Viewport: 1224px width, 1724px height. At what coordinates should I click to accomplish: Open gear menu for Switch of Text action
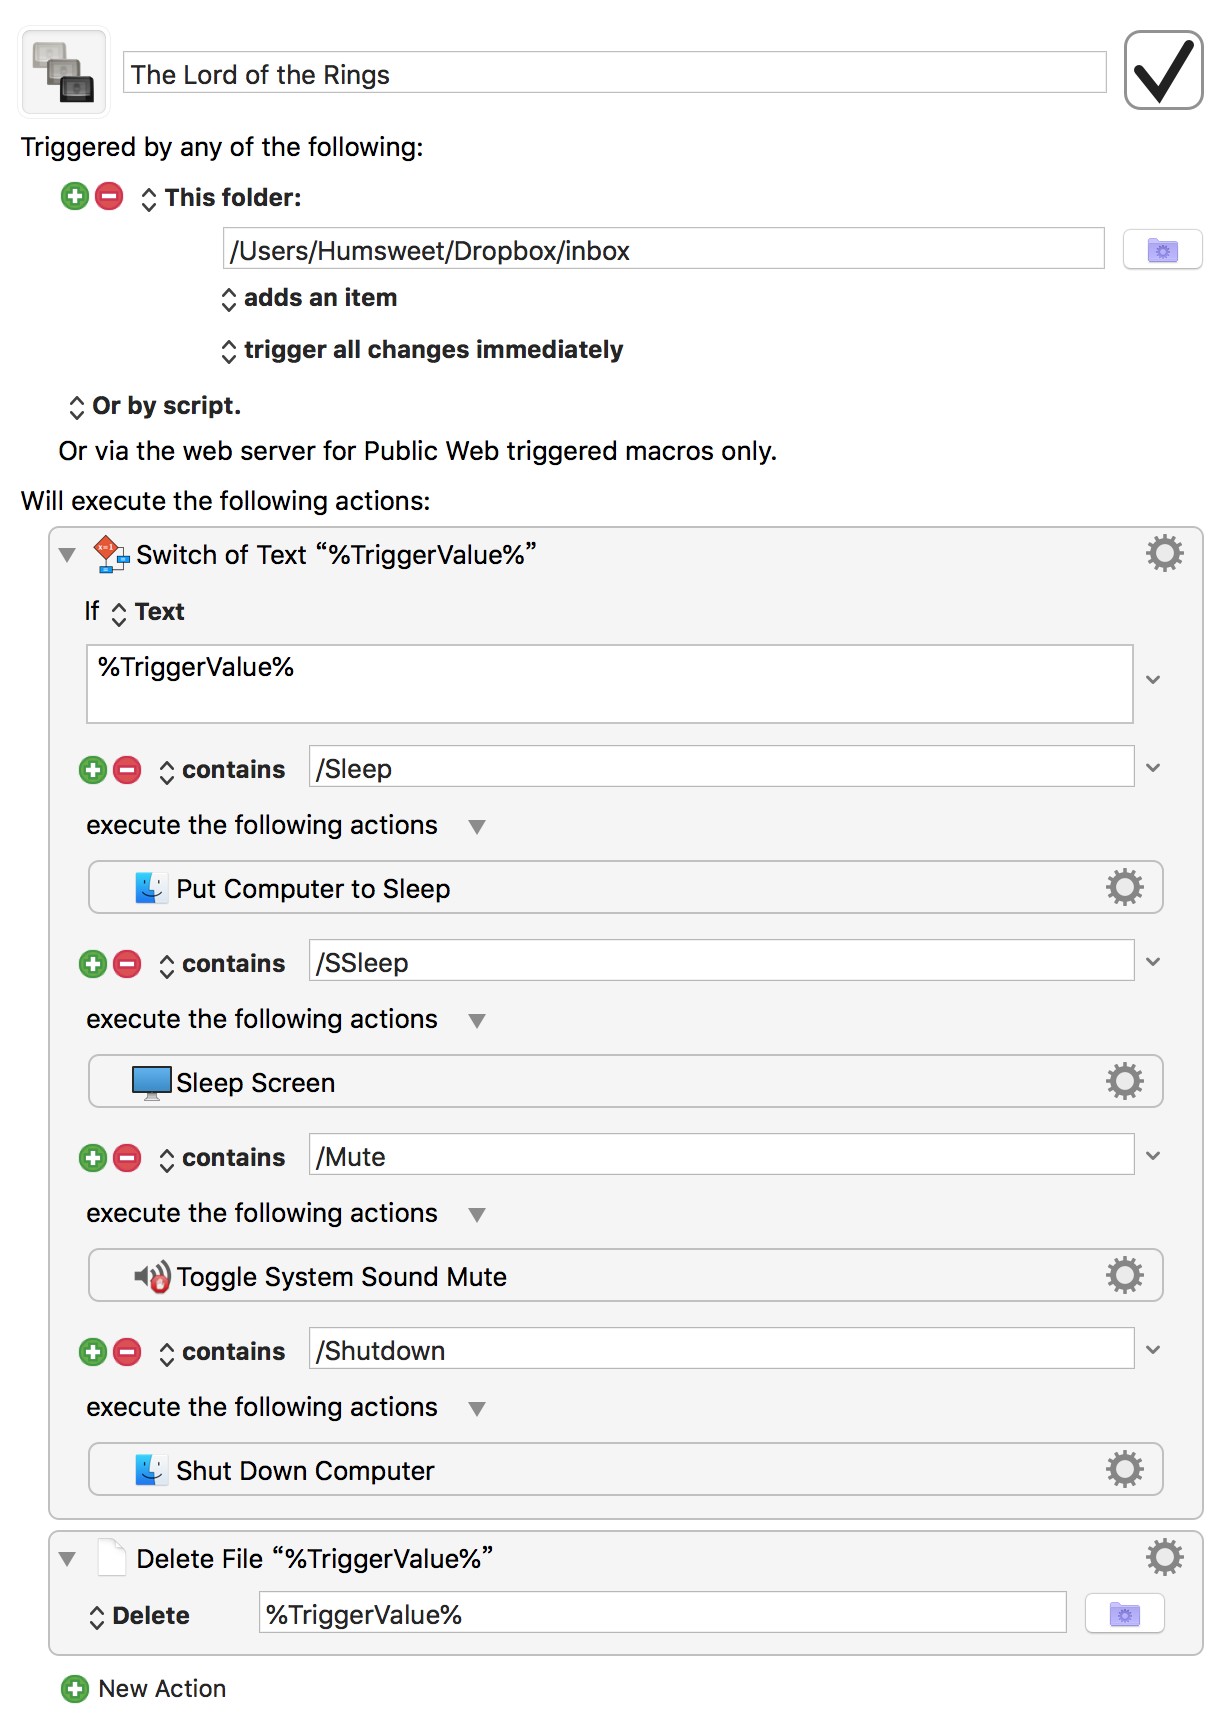[x=1164, y=553]
